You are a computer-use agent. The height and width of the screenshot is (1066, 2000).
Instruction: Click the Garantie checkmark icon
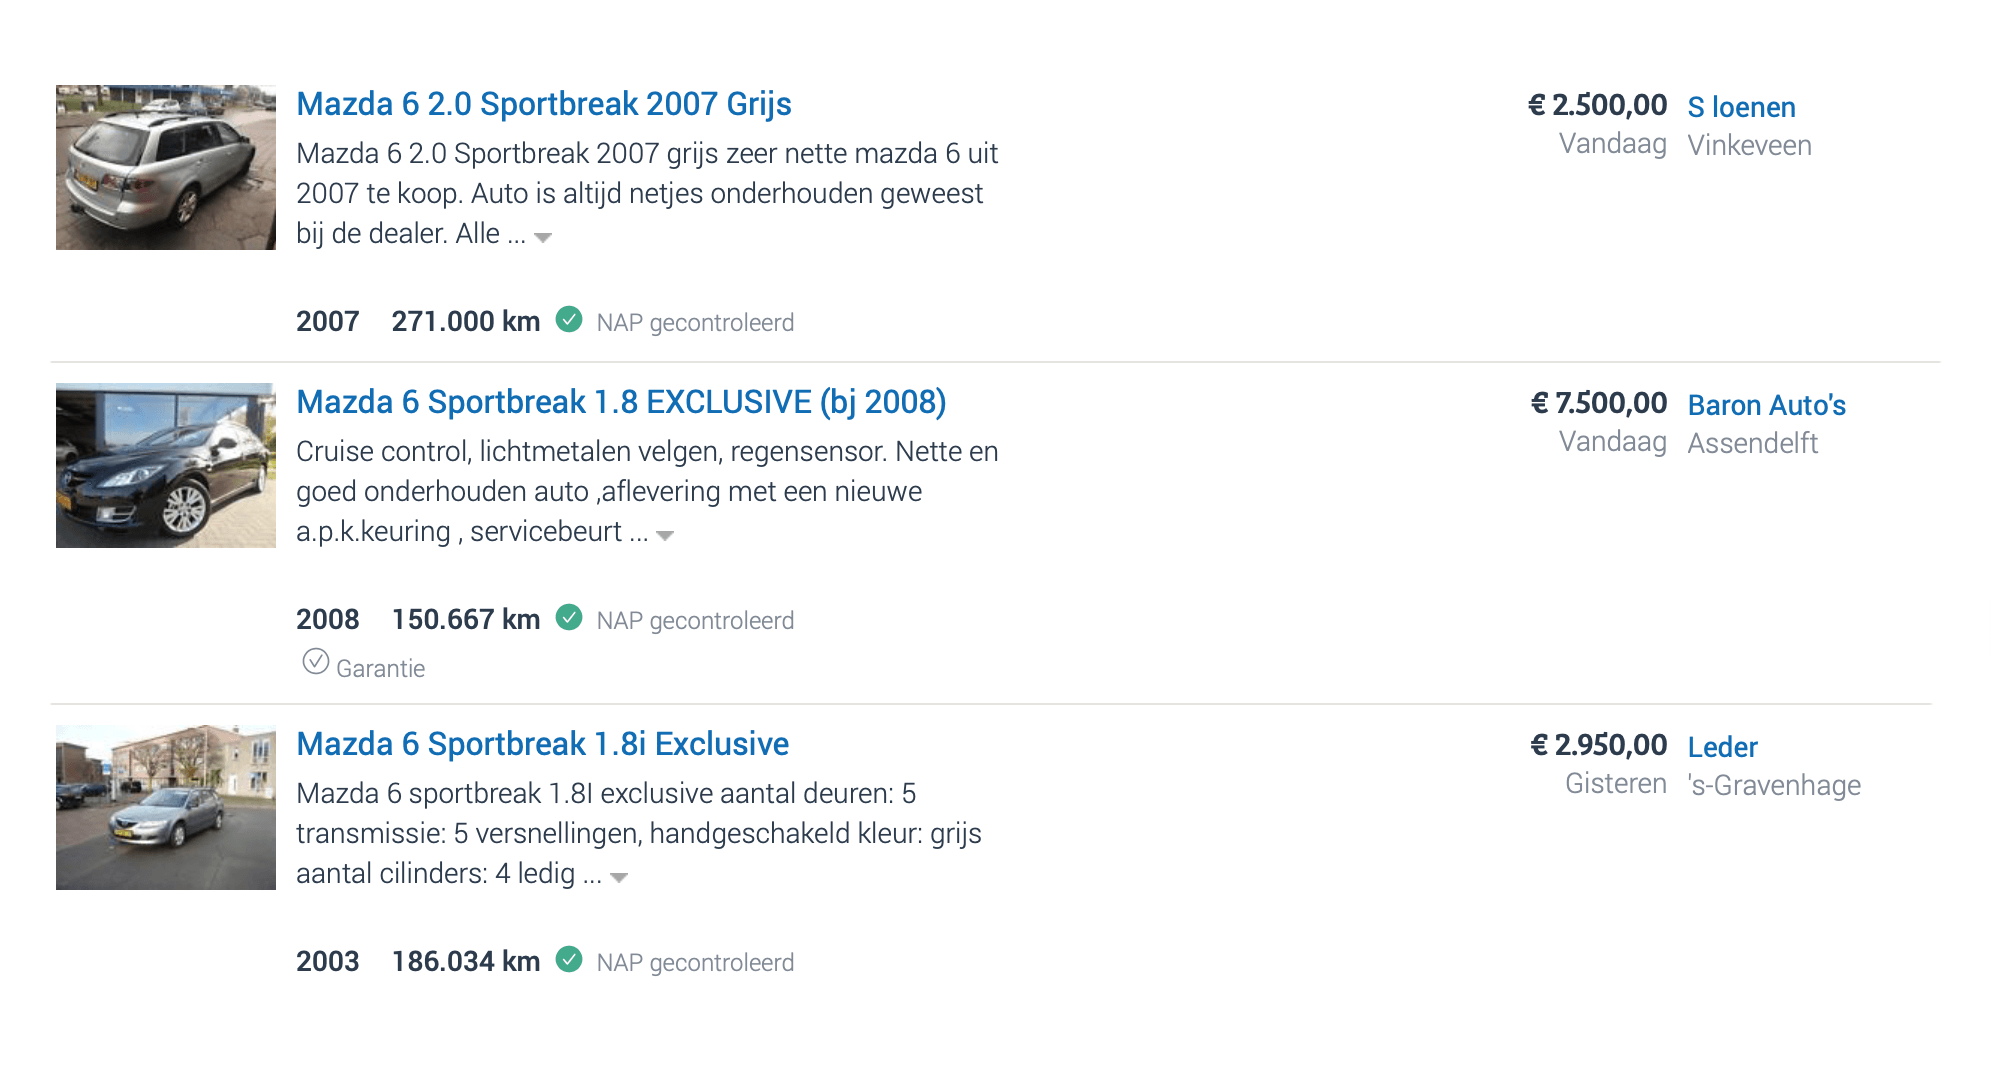pos(316,662)
